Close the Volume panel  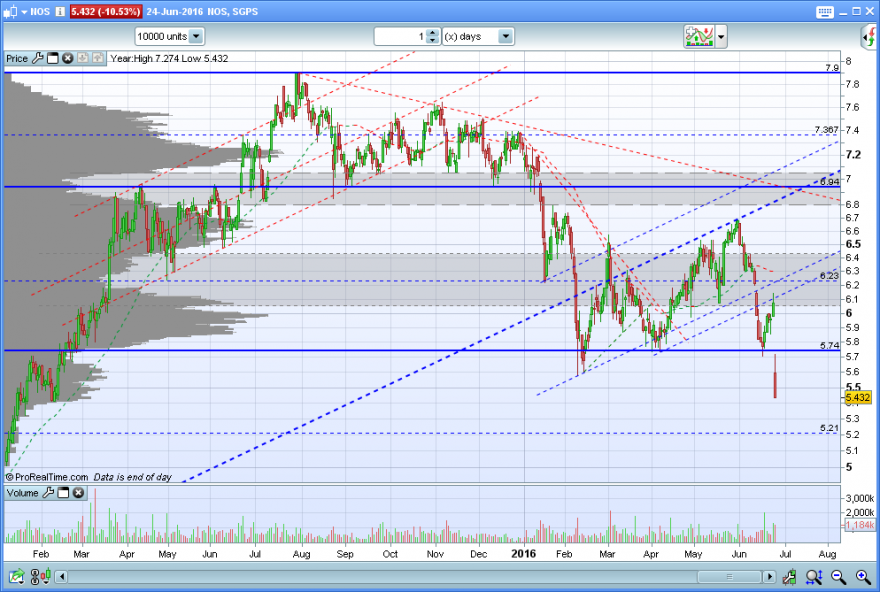pos(79,493)
